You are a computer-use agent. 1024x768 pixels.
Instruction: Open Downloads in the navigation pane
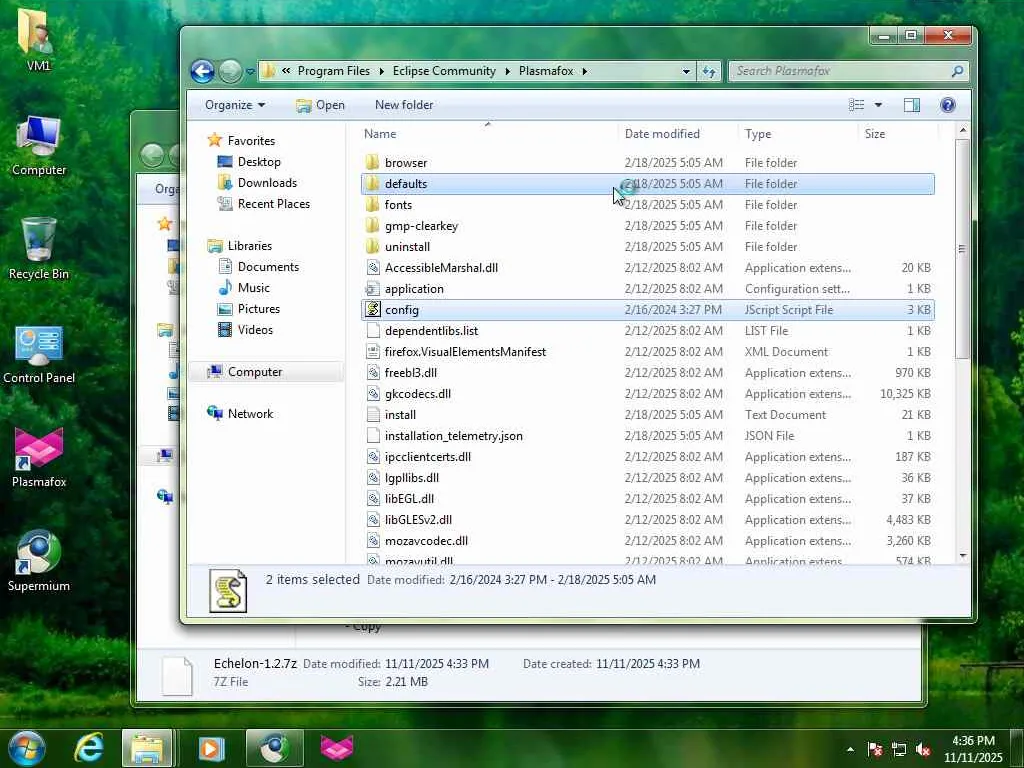coord(267,183)
